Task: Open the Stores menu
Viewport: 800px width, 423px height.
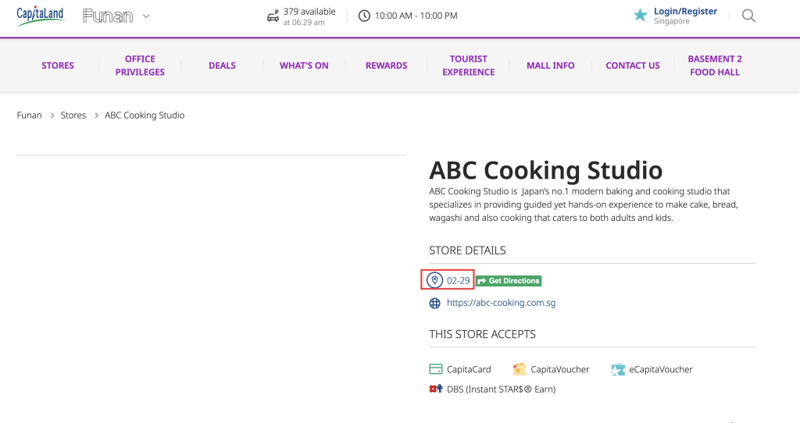Action: point(57,65)
